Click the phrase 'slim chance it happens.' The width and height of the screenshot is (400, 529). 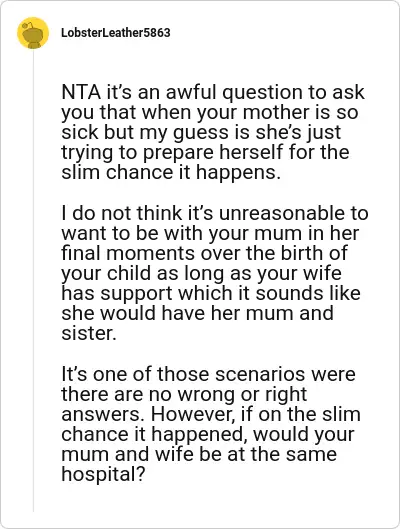[171, 172]
